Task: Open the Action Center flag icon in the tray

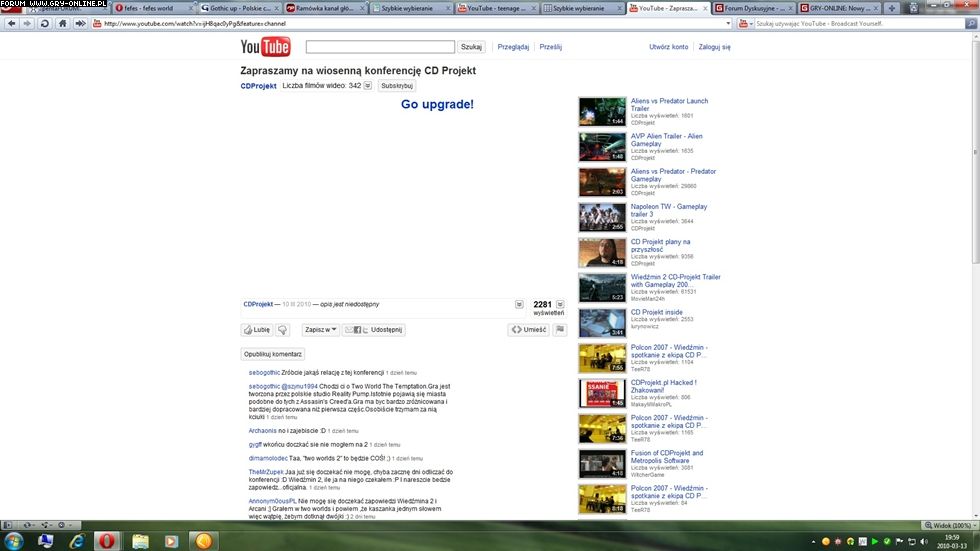Action: (x=899, y=541)
